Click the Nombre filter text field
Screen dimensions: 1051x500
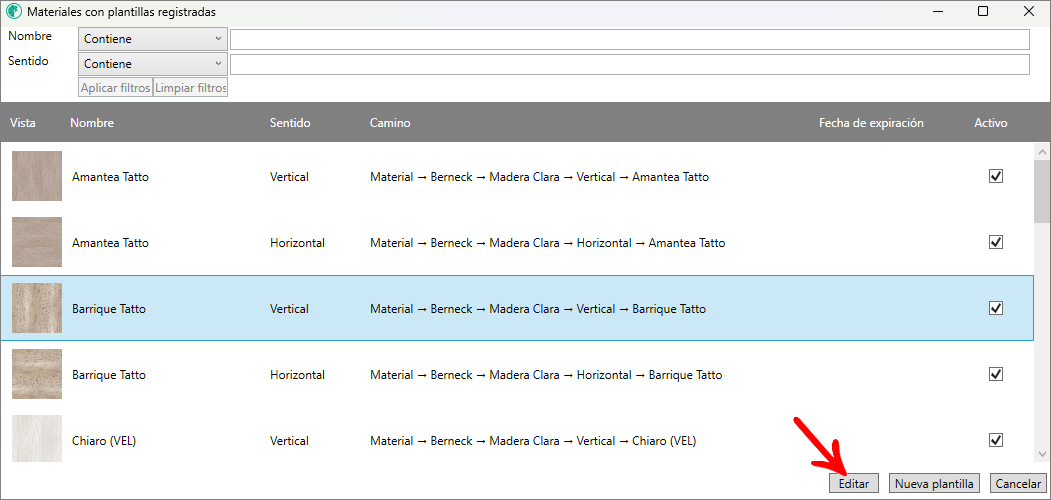tap(629, 39)
